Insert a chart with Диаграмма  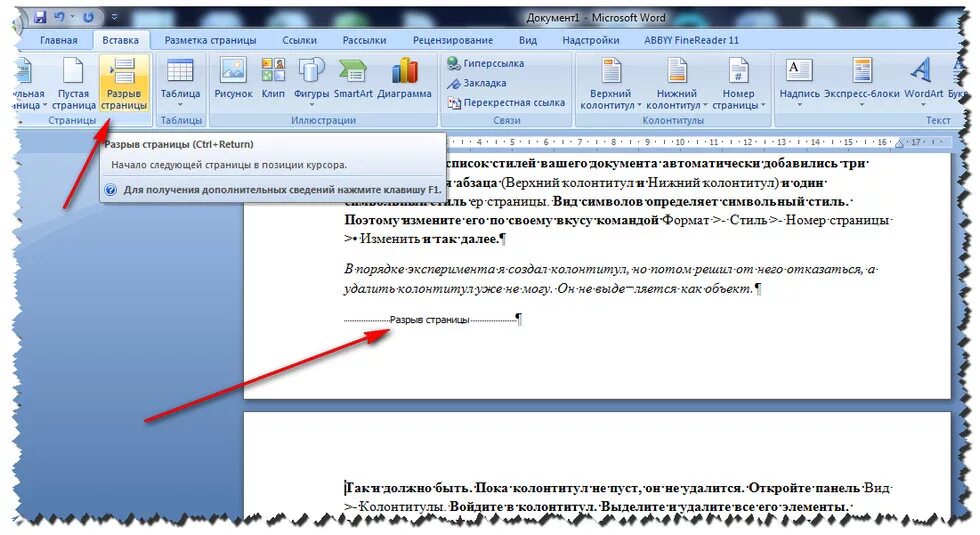[x=404, y=79]
